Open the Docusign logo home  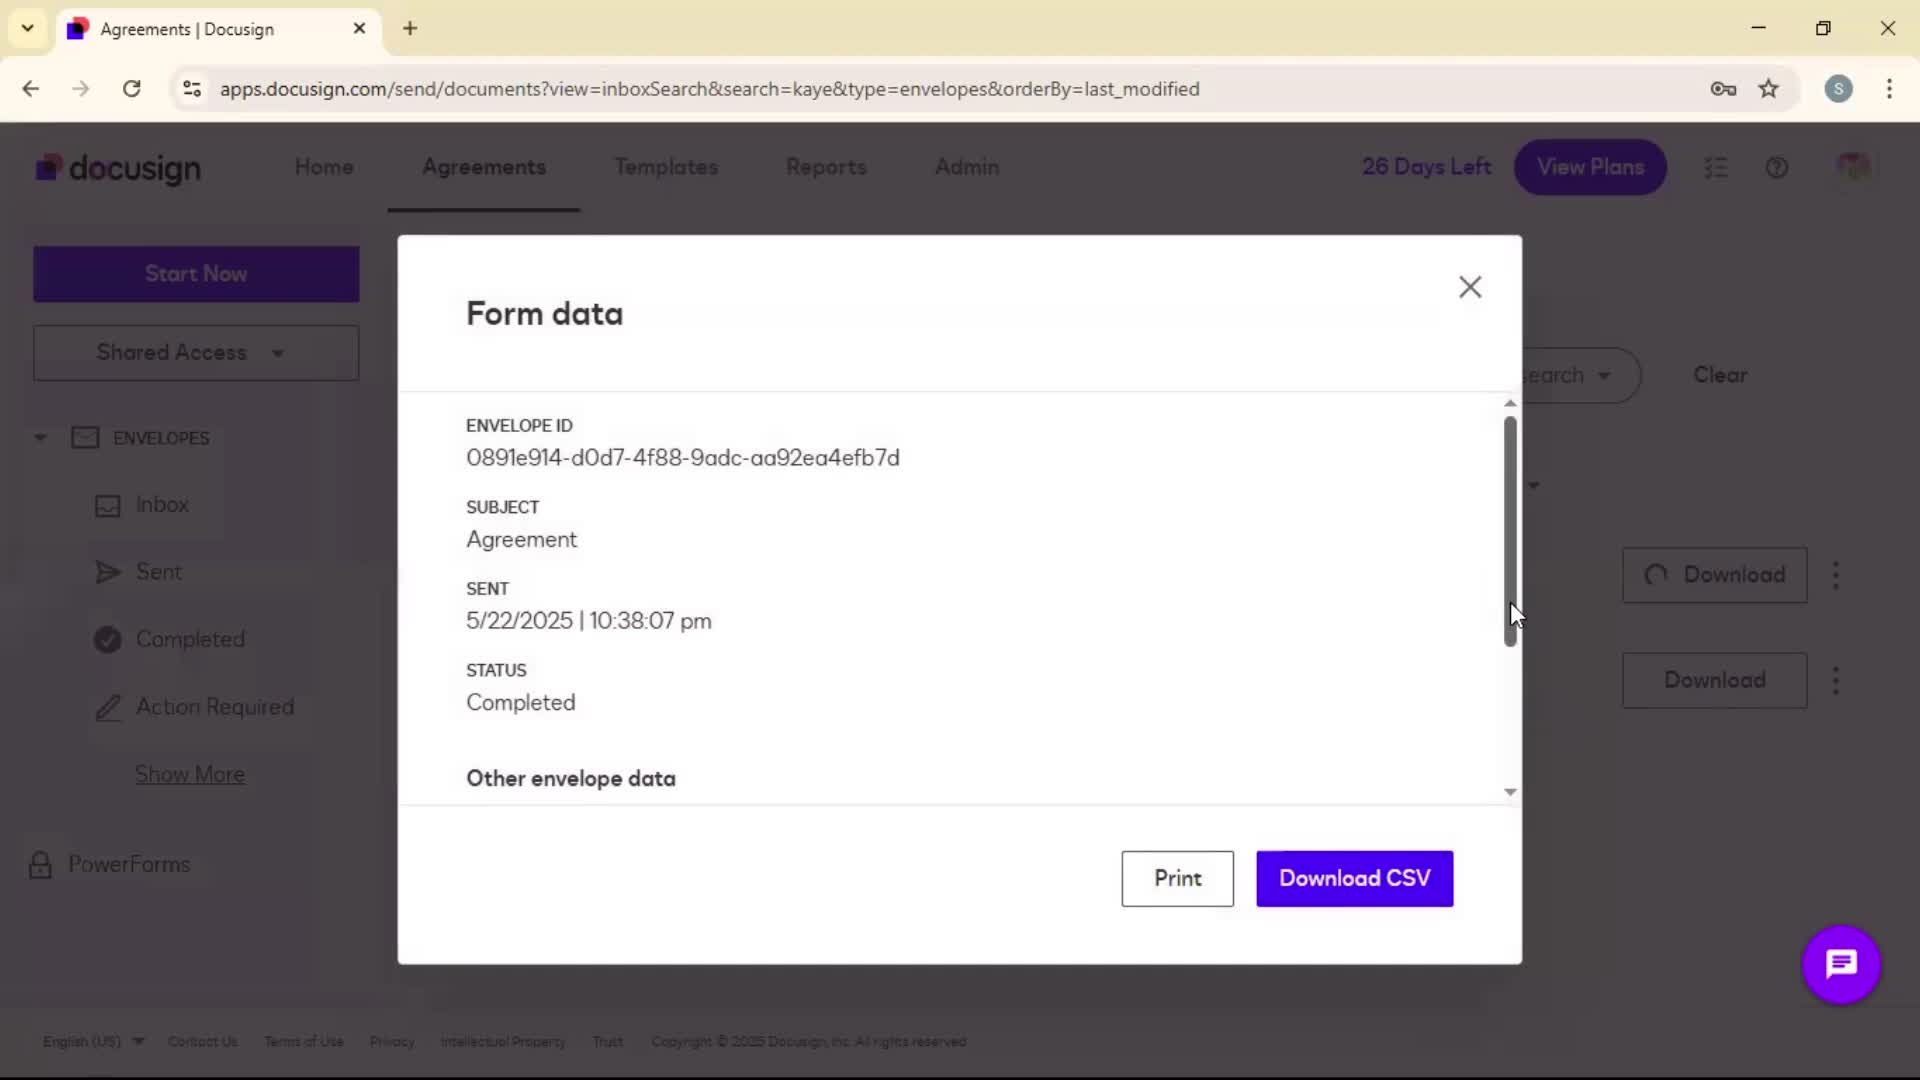(x=118, y=168)
